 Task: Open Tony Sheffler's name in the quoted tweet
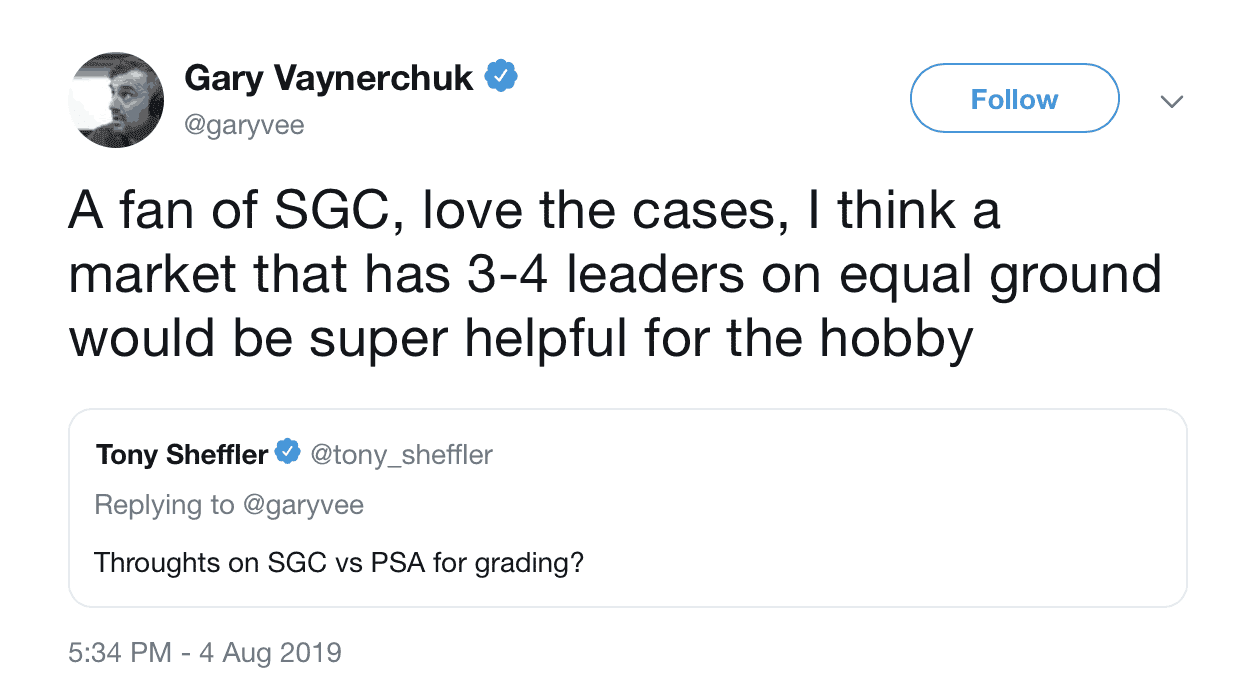[x=181, y=455]
